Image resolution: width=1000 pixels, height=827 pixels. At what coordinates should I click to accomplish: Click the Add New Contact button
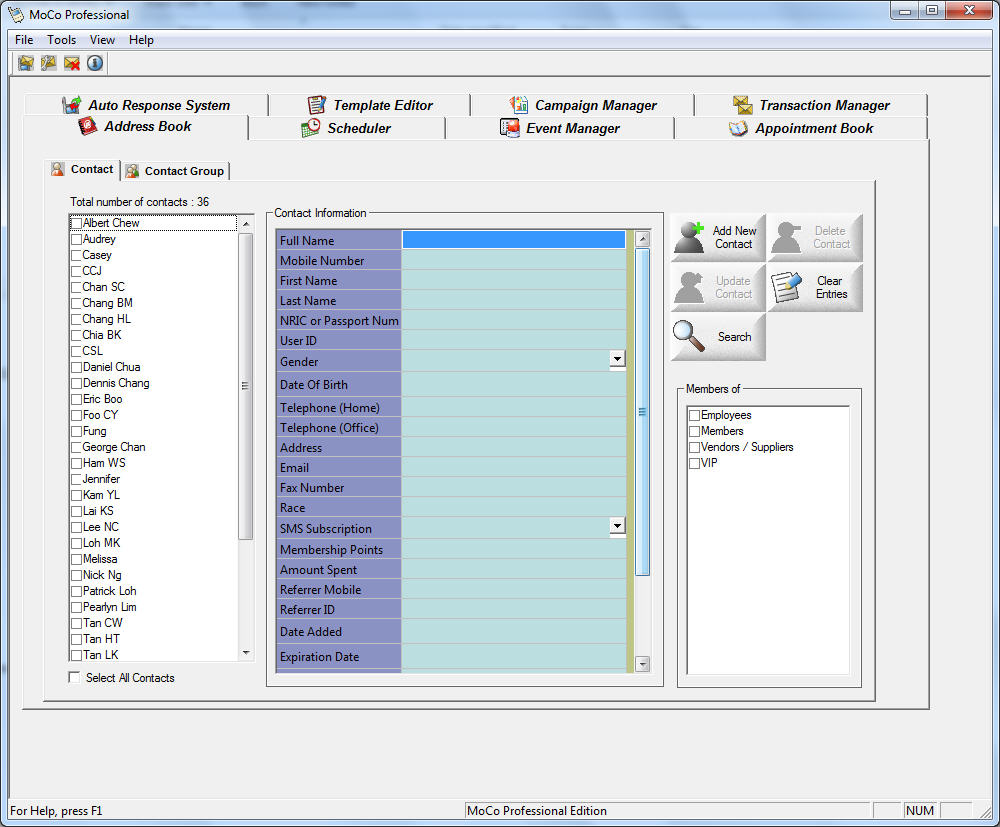(718, 237)
